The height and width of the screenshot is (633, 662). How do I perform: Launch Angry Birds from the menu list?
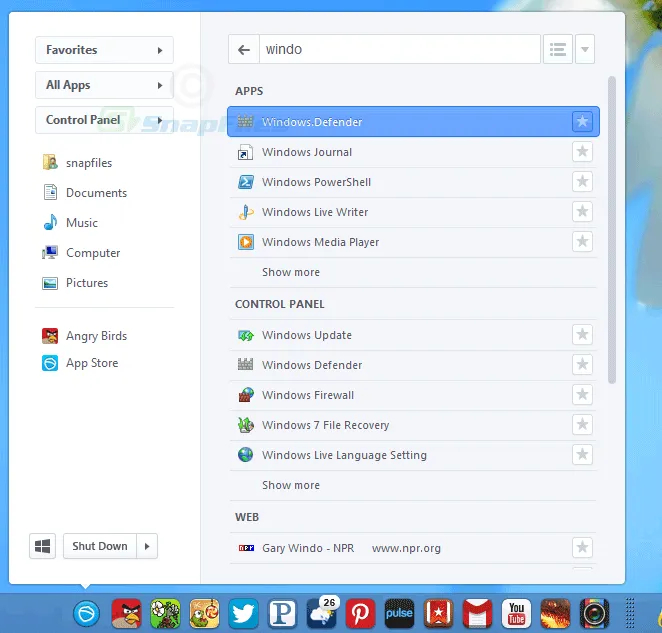click(x=84, y=336)
